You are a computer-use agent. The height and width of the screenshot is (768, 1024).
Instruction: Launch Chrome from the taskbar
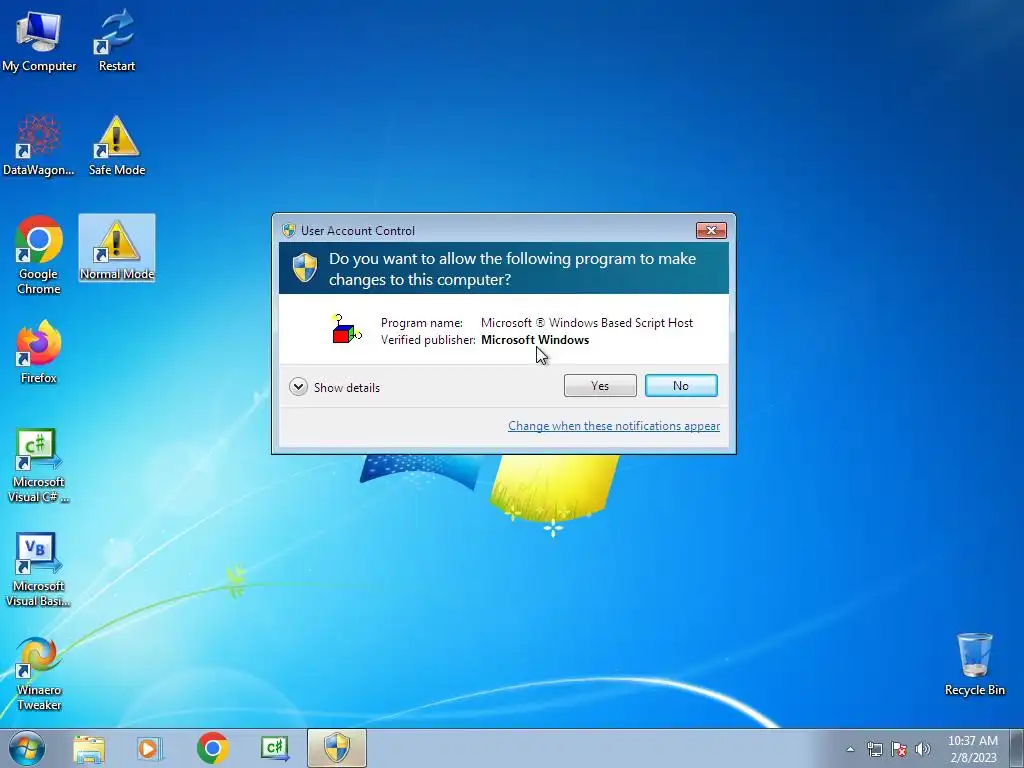click(212, 748)
